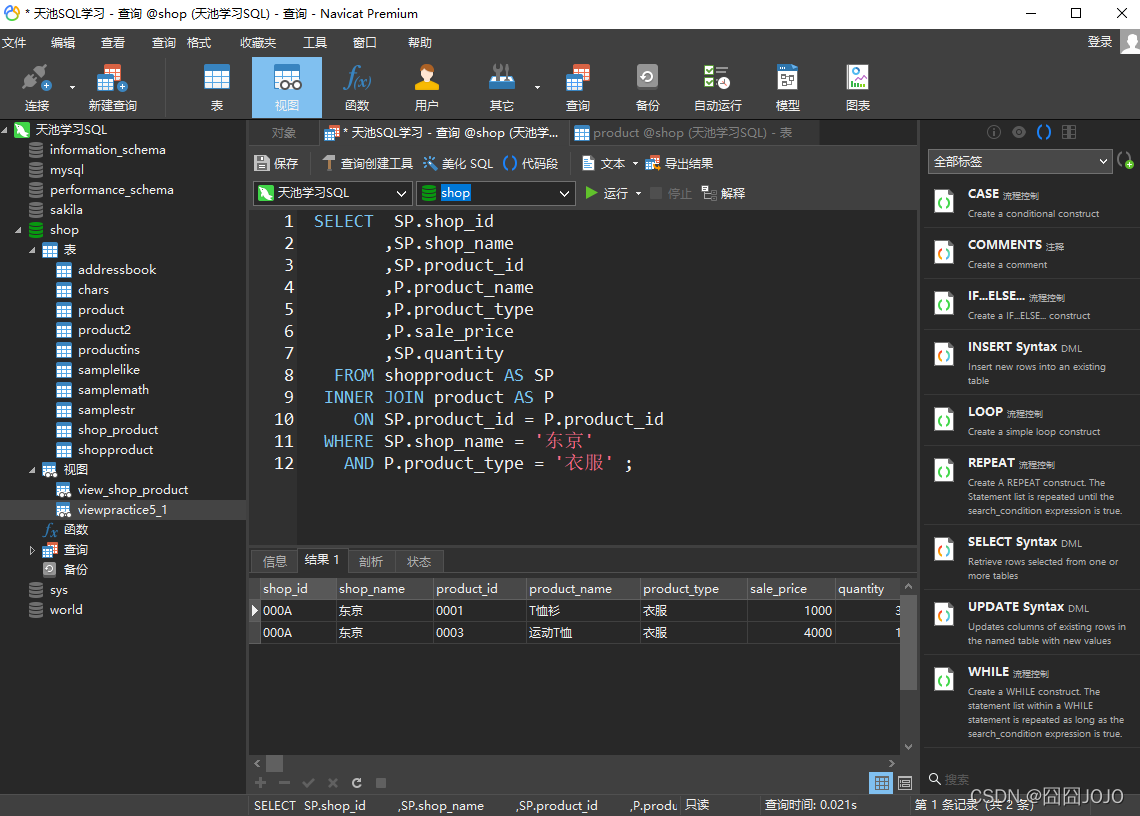Click 美化 SQL beautify button
The image size is (1140, 816).
tap(458, 164)
